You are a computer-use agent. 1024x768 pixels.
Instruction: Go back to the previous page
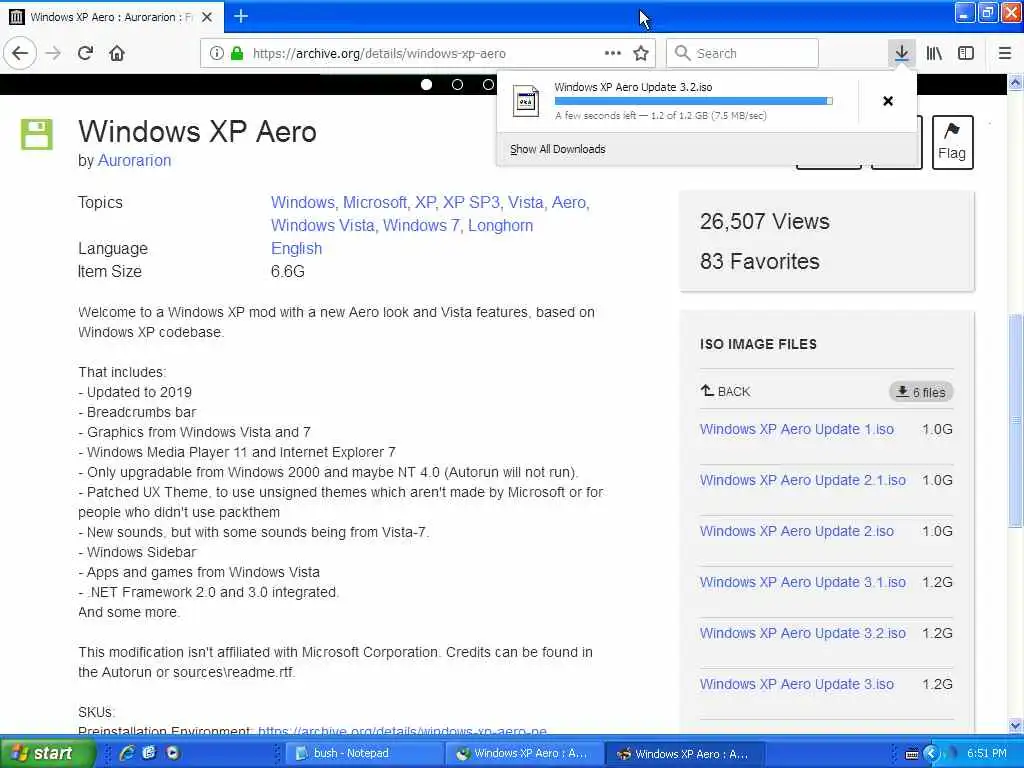tap(20, 53)
